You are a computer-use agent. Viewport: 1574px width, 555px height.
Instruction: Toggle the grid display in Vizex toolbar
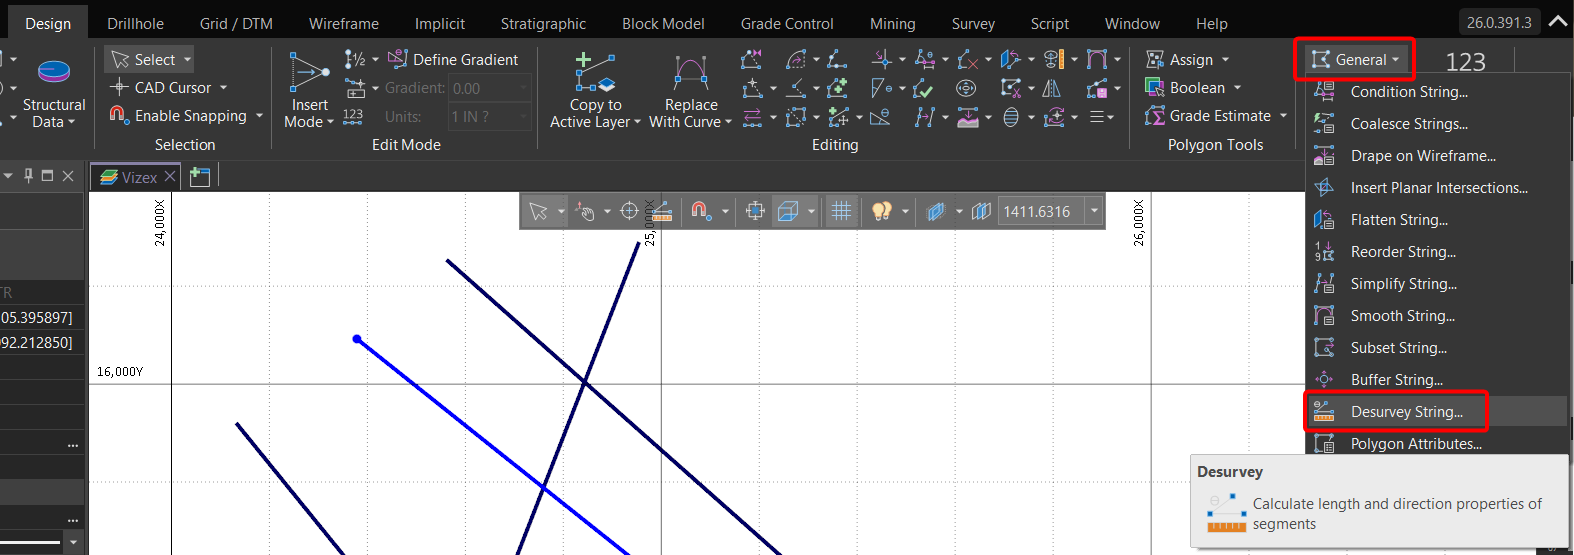pyautogui.click(x=842, y=211)
